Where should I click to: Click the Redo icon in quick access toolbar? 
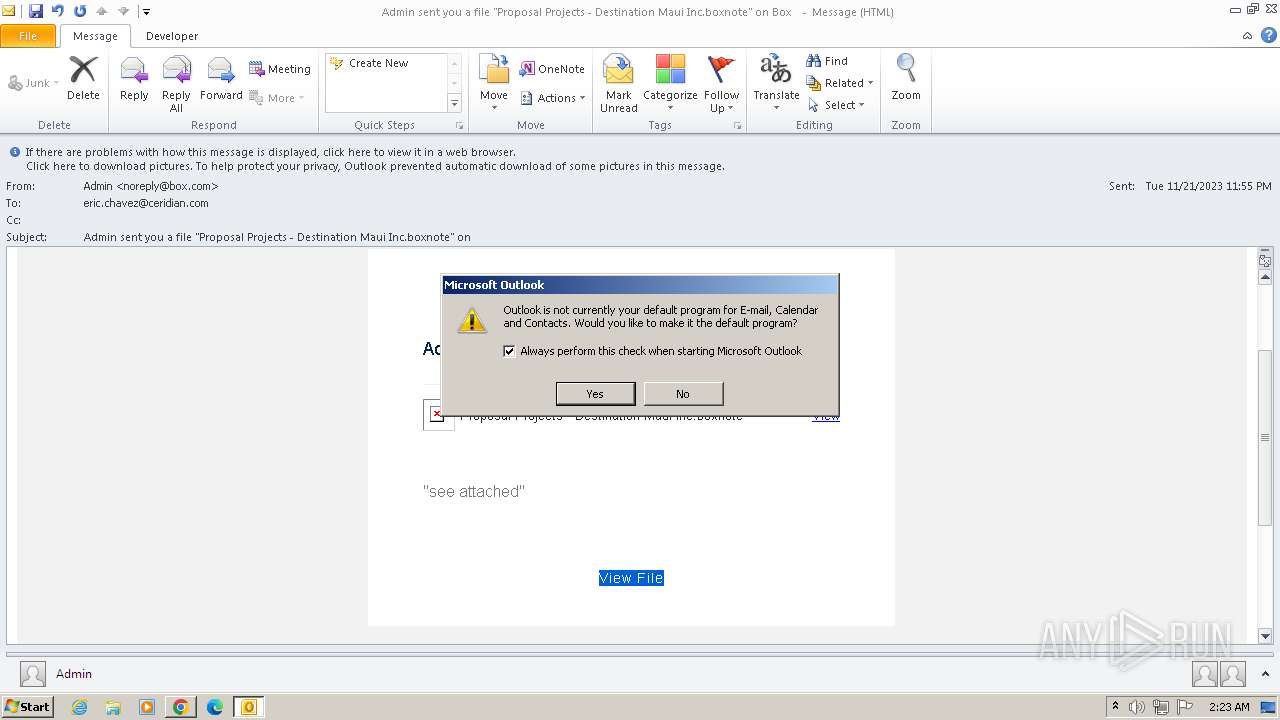tap(80, 11)
